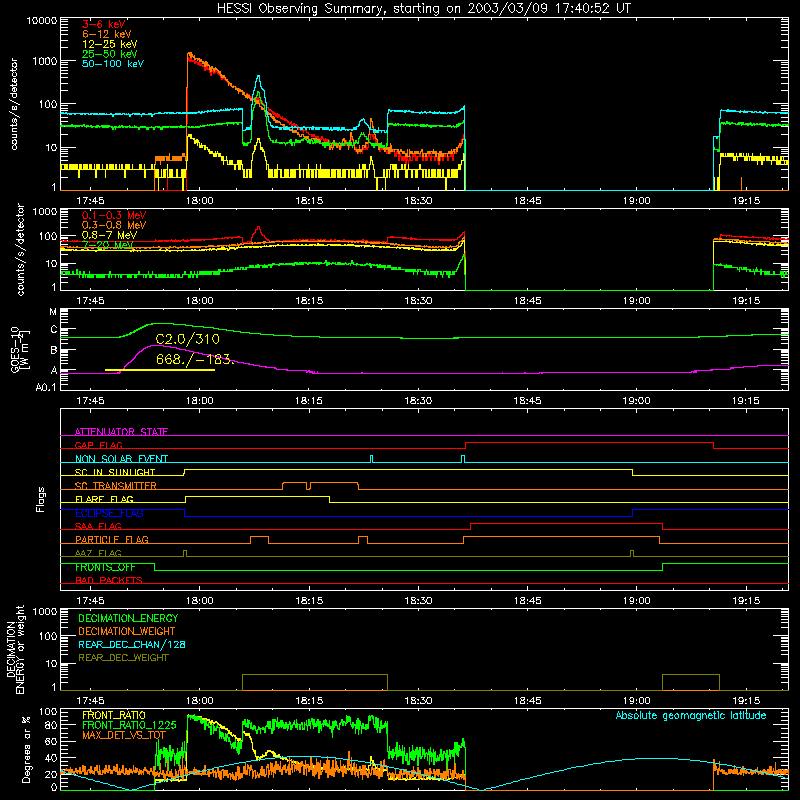Click the 668./-183. position annotation
Image resolution: width=800 pixels, height=800 pixels.
tap(195, 359)
